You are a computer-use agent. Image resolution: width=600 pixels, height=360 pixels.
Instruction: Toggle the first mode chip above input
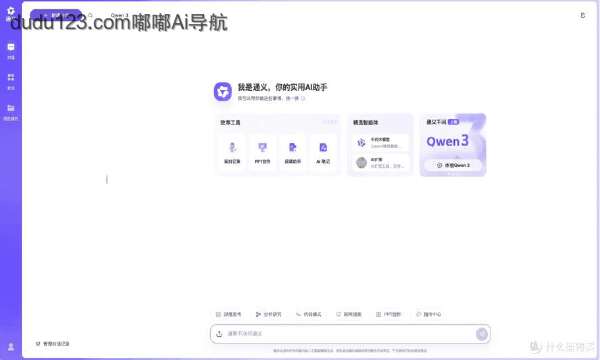pyautogui.click(x=228, y=314)
